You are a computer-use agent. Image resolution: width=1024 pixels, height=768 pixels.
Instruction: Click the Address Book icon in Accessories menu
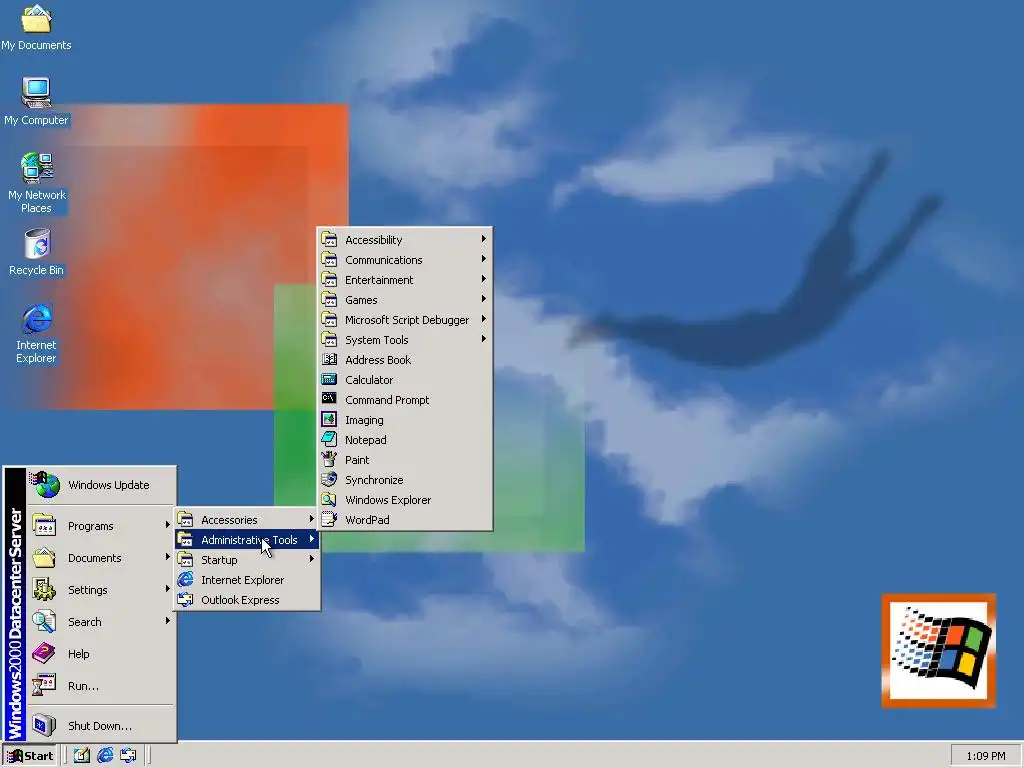pyautogui.click(x=329, y=359)
